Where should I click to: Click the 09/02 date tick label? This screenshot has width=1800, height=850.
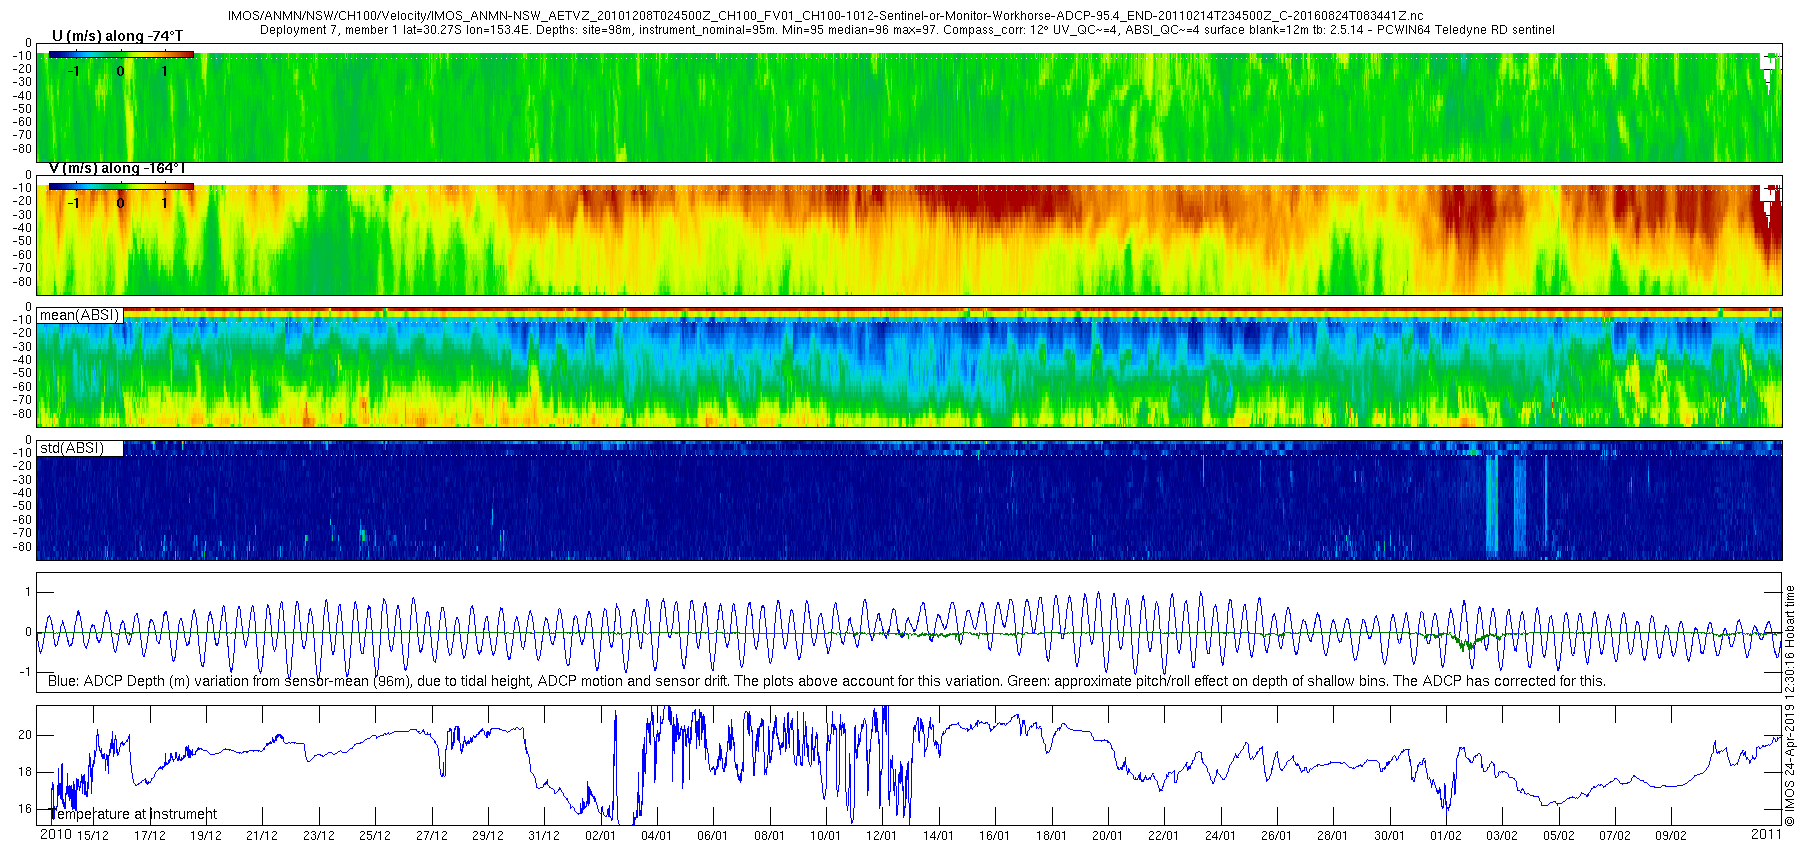[1671, 836]
